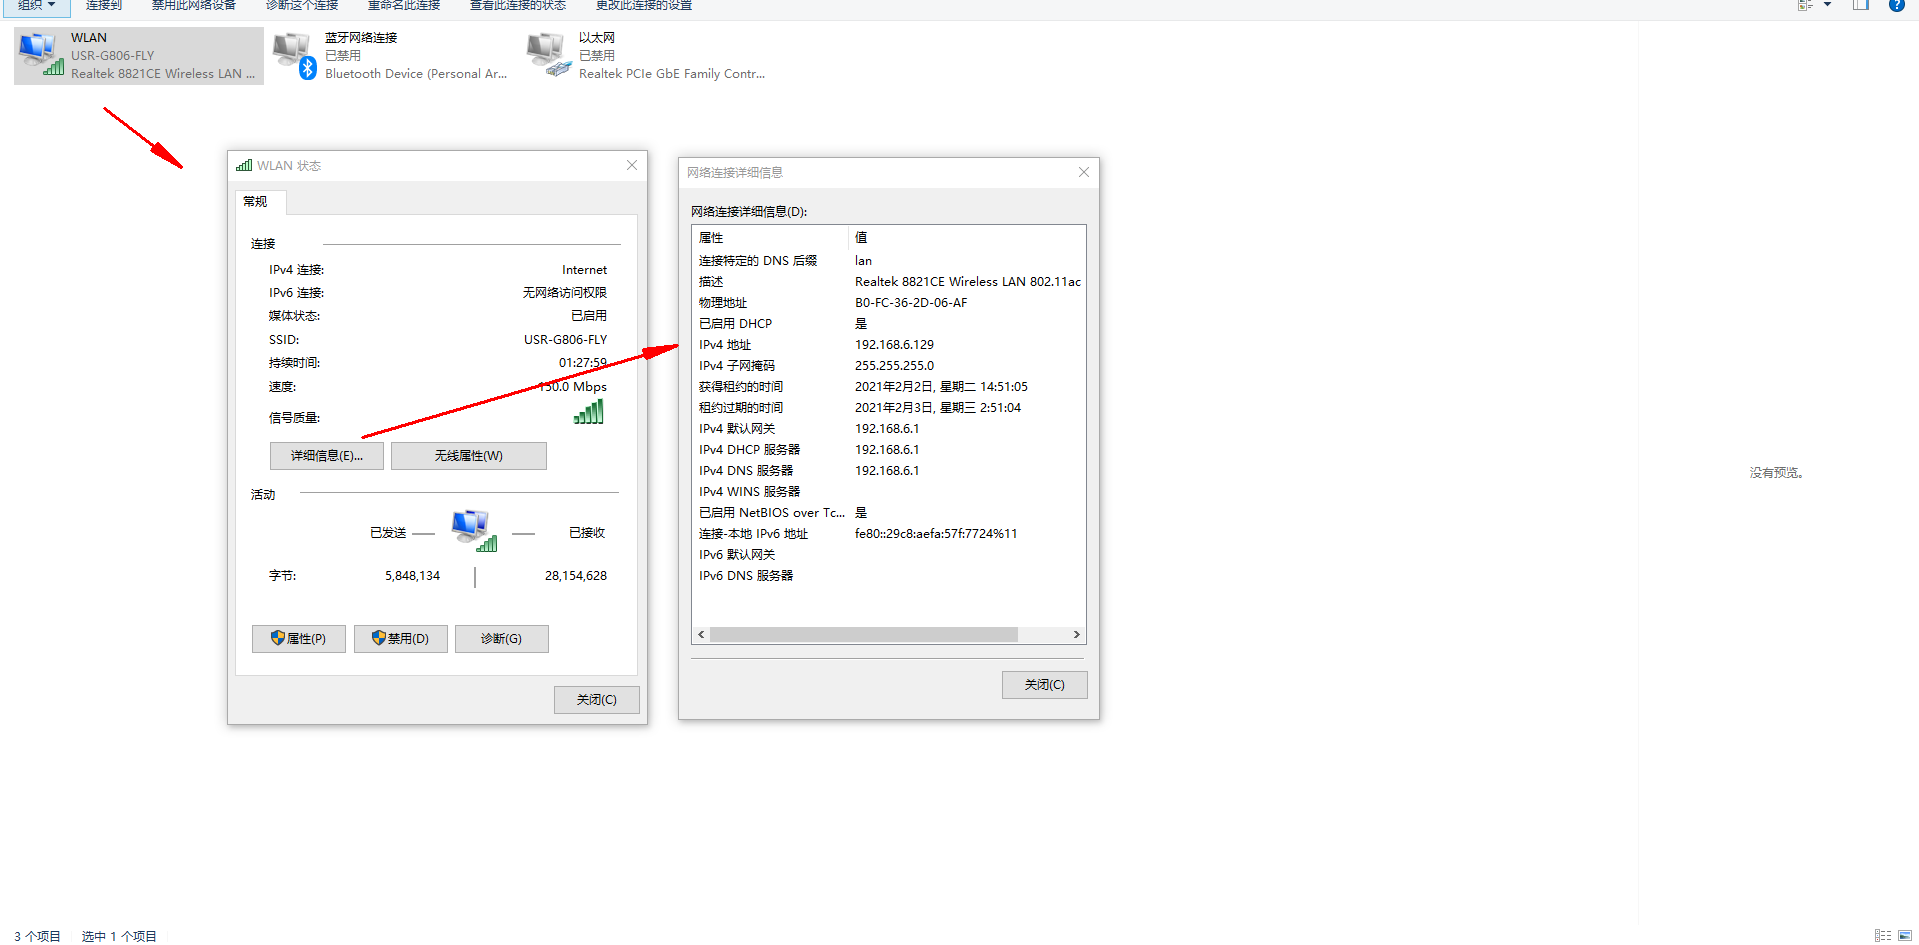Click the 无线属性(W) button
The image size is (1919, 945).
468,456
